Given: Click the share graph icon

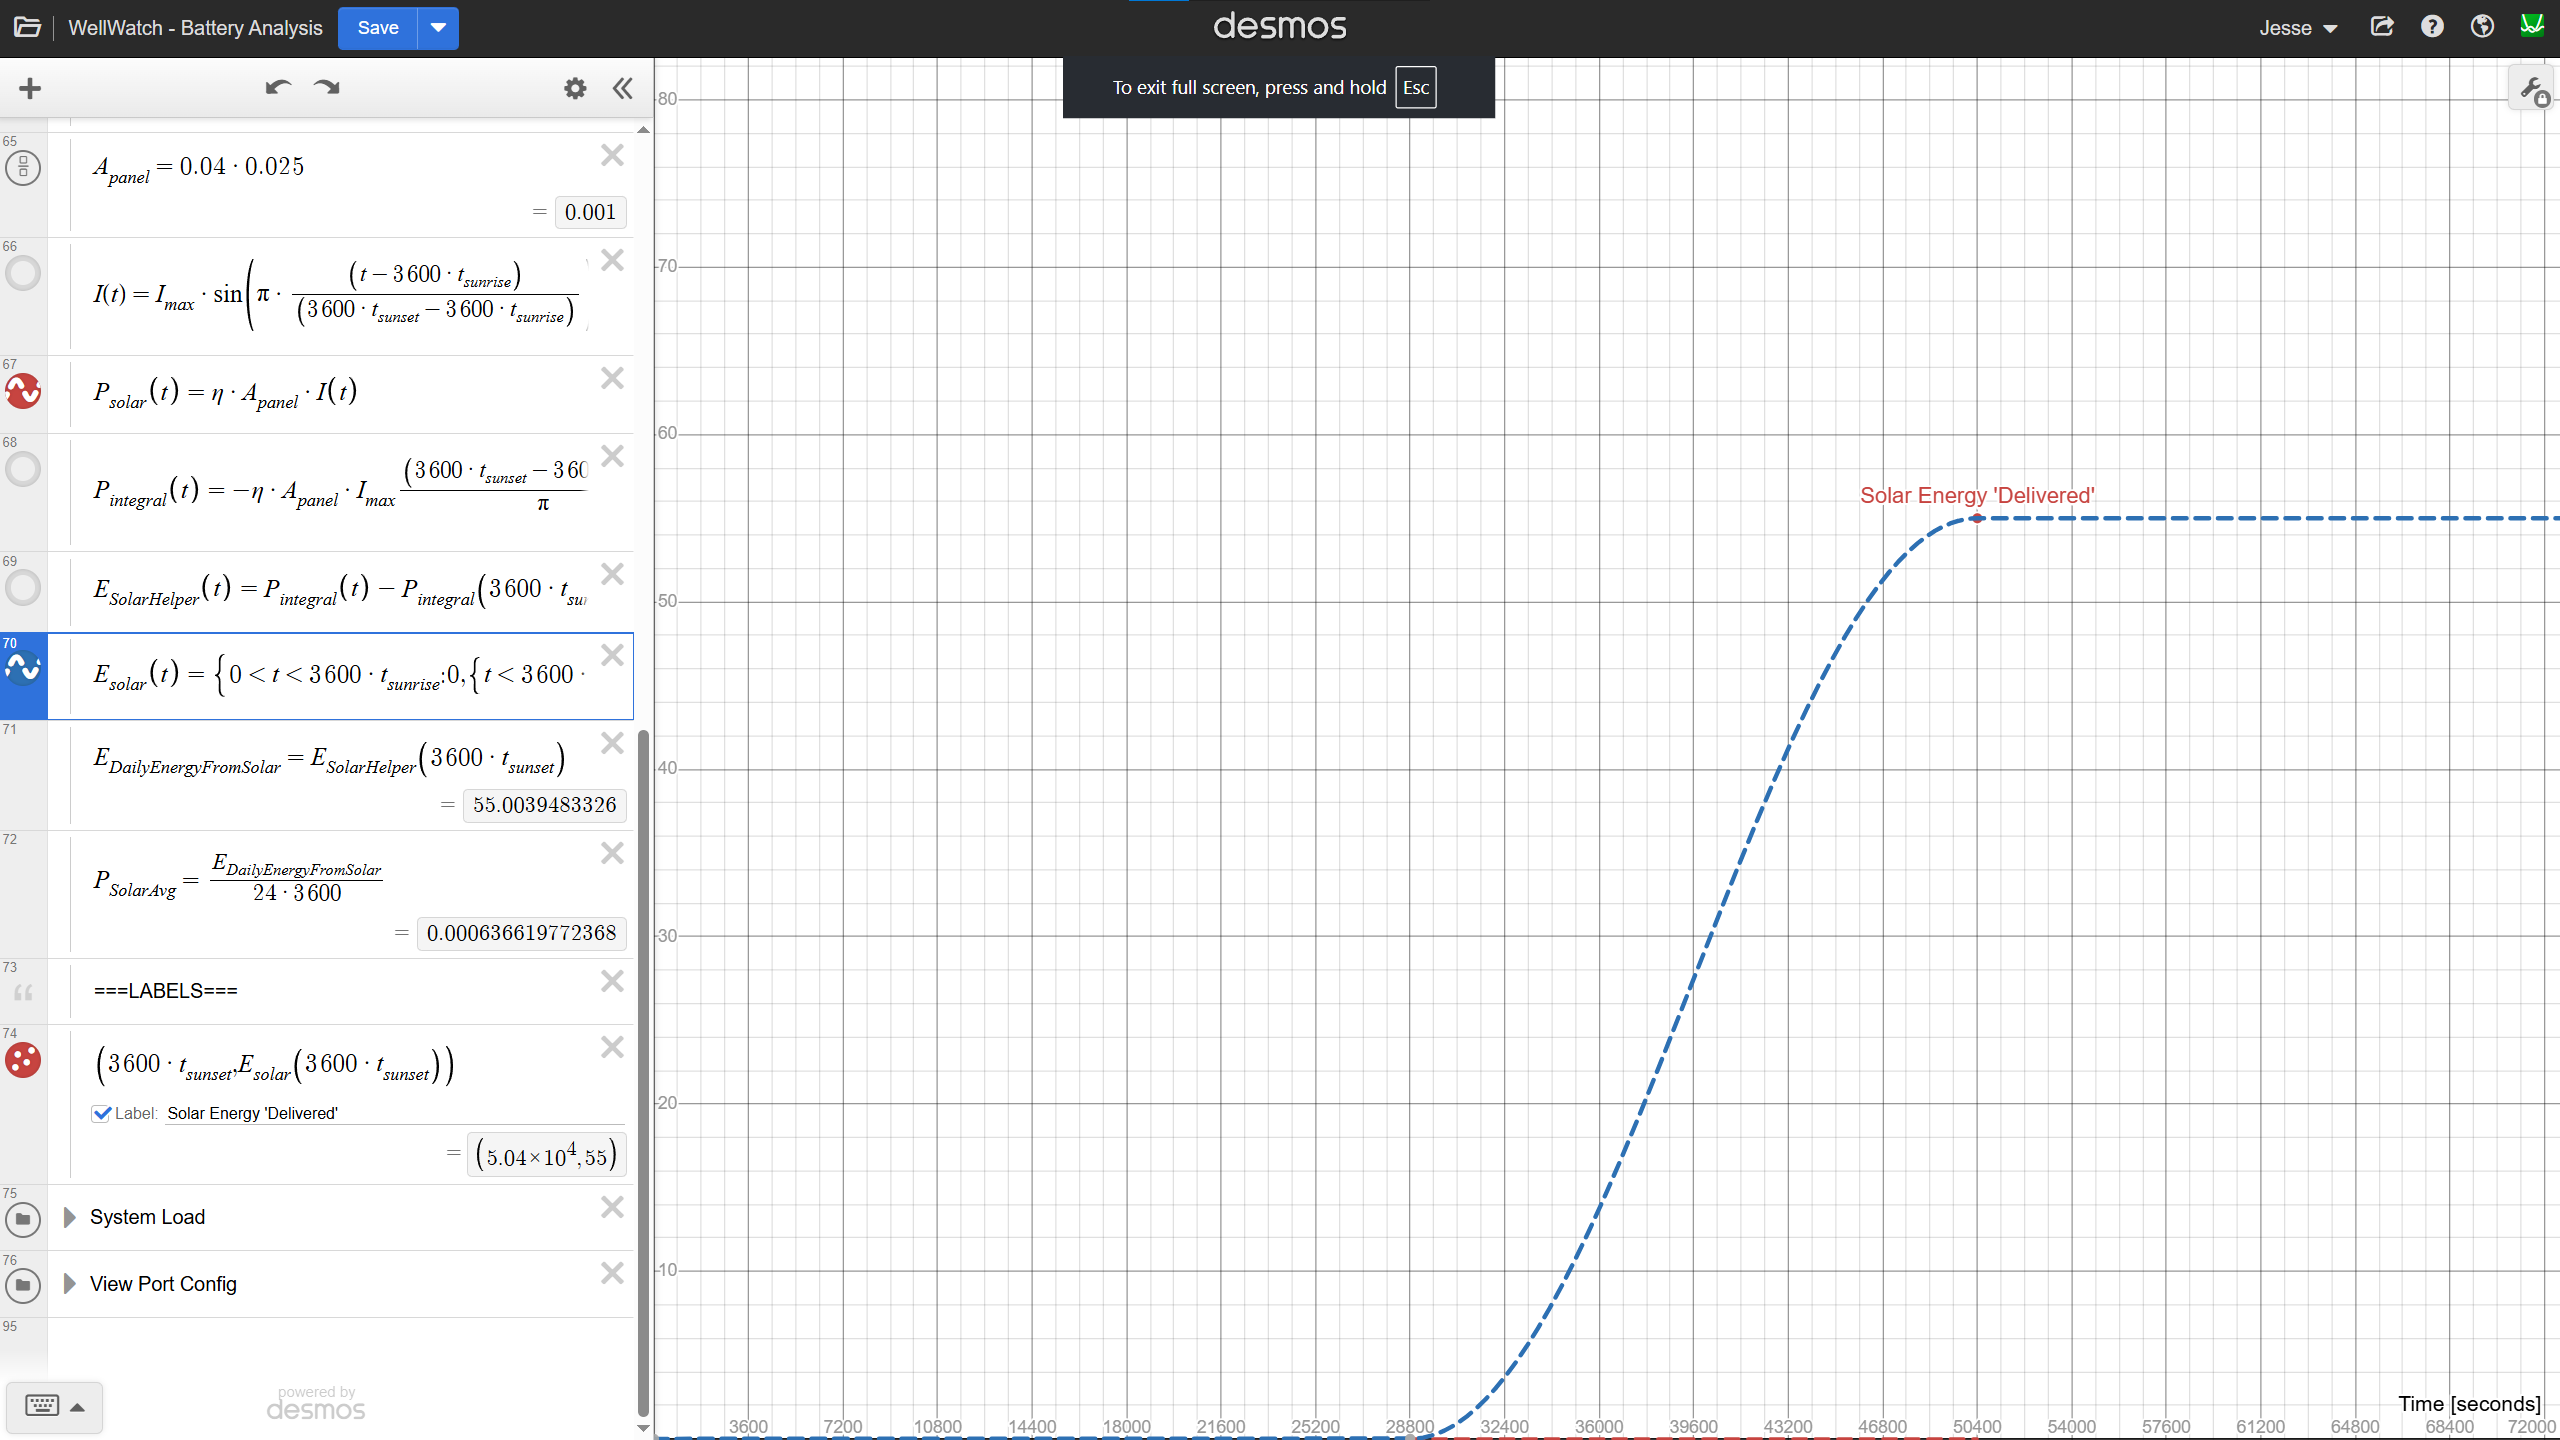Looking at the screenshot, I should pyautogui.click(x=2382, y=27).
